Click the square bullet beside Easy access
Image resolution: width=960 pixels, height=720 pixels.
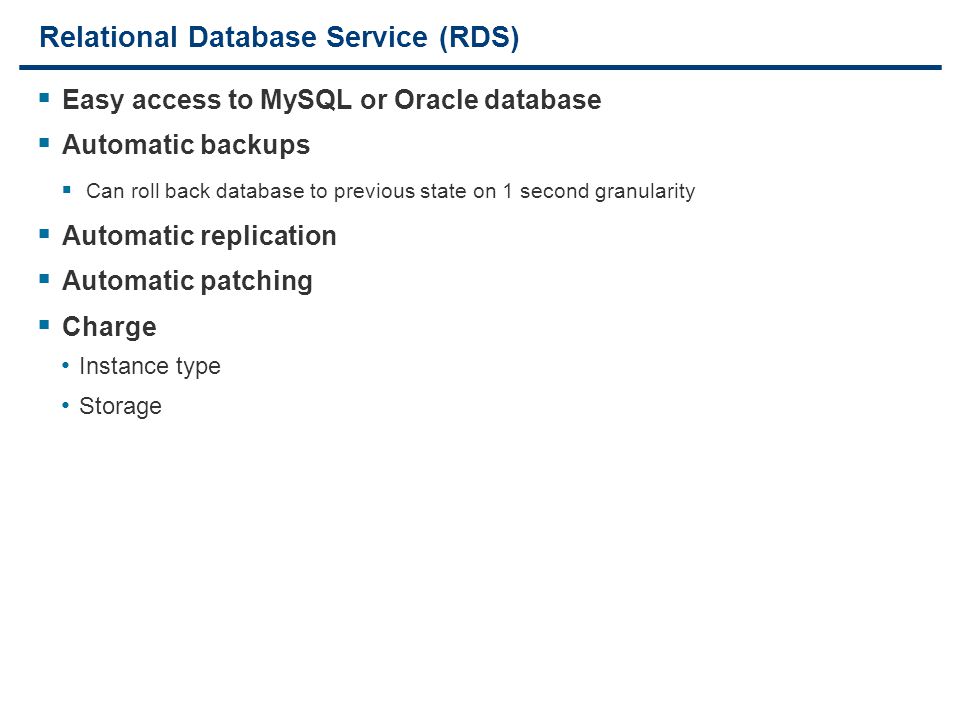coord(44,97)
